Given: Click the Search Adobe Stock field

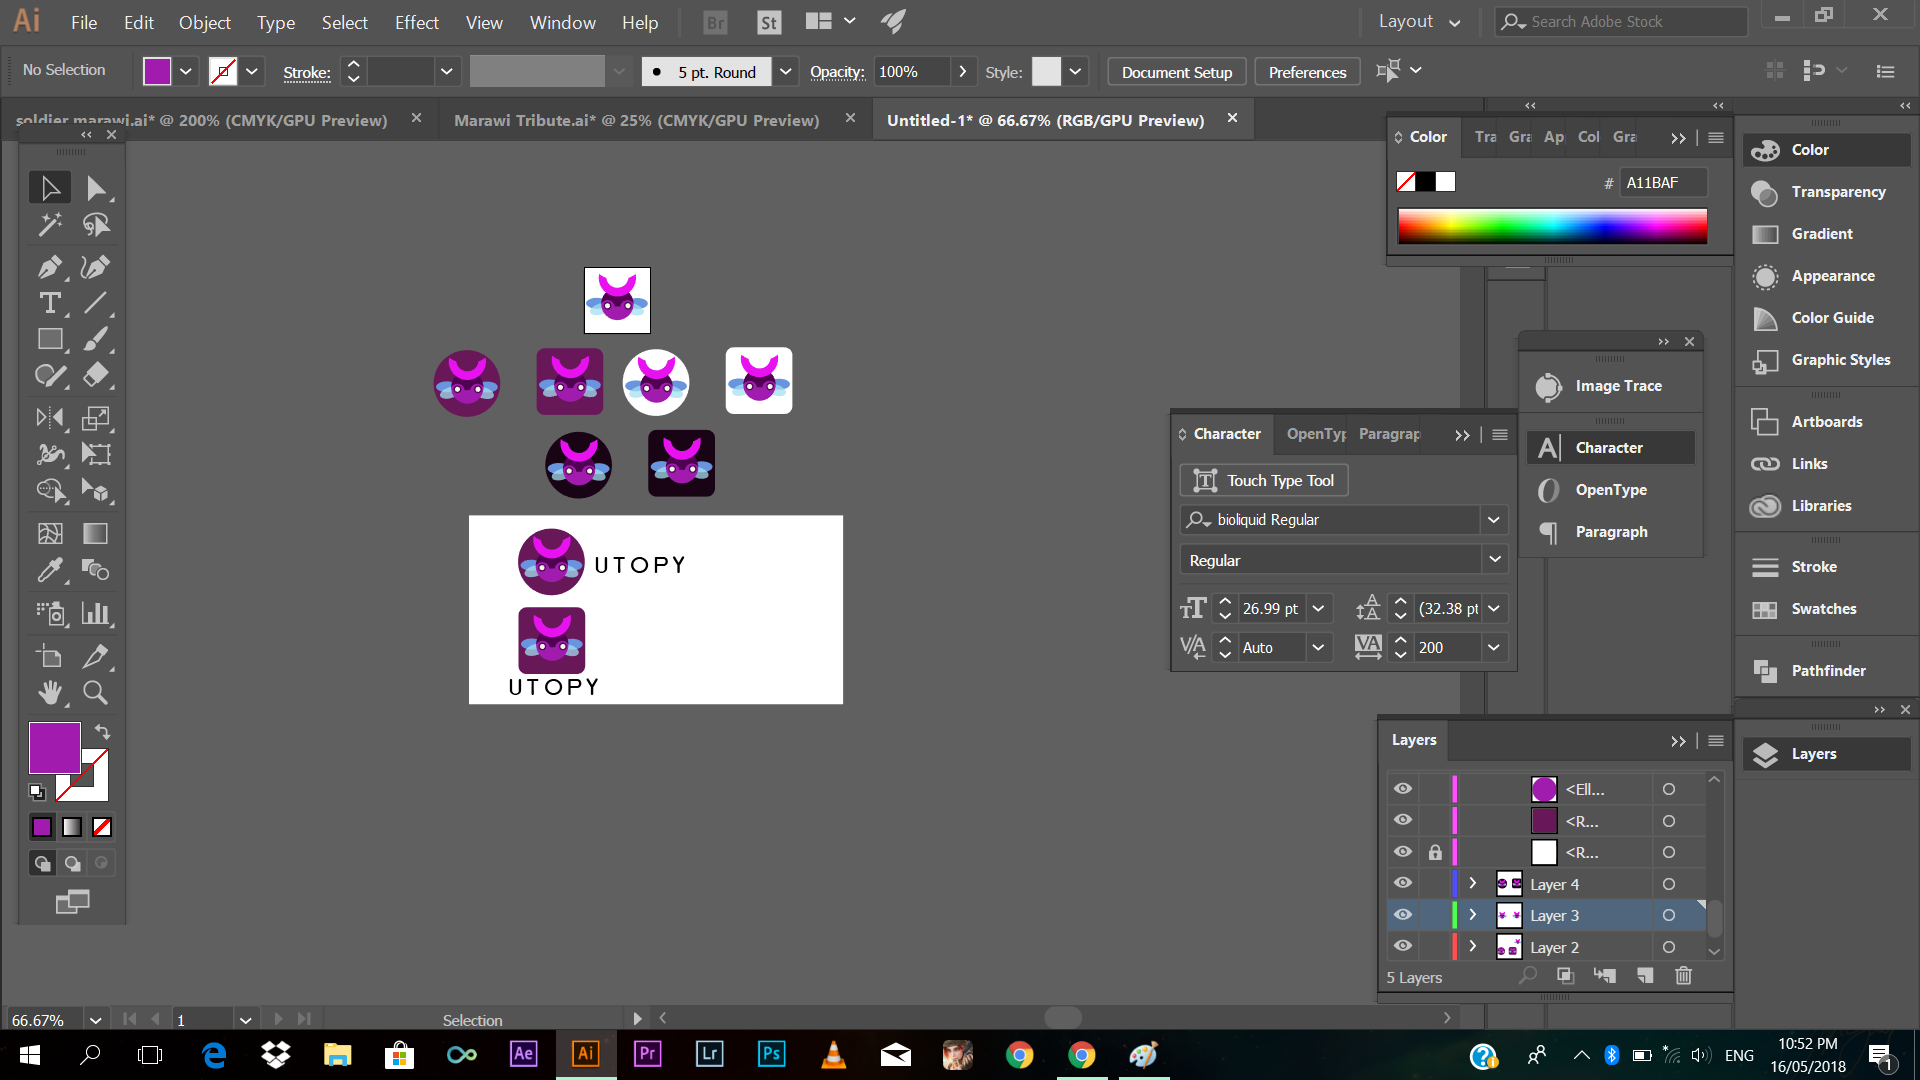Looking at the screenshot, I should click(x=1621, y=21).
